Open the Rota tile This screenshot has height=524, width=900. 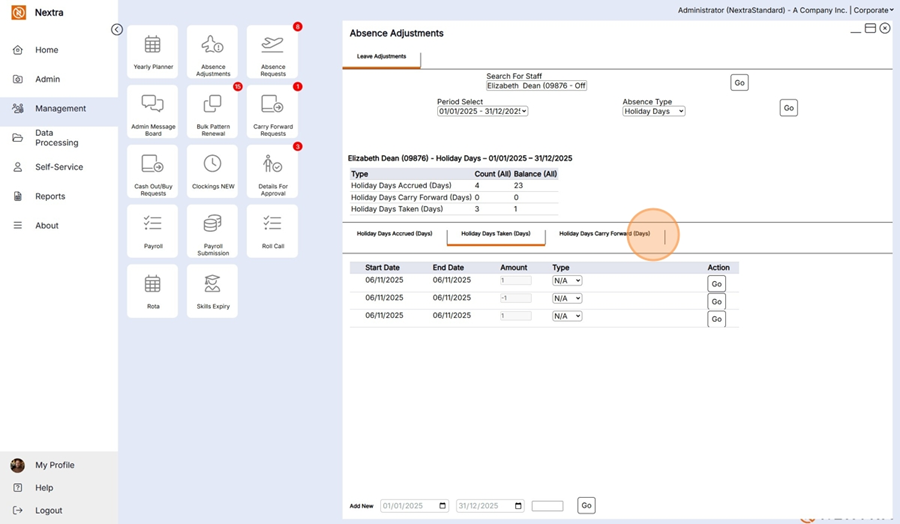pyautogui.click(x=152, y=291)
